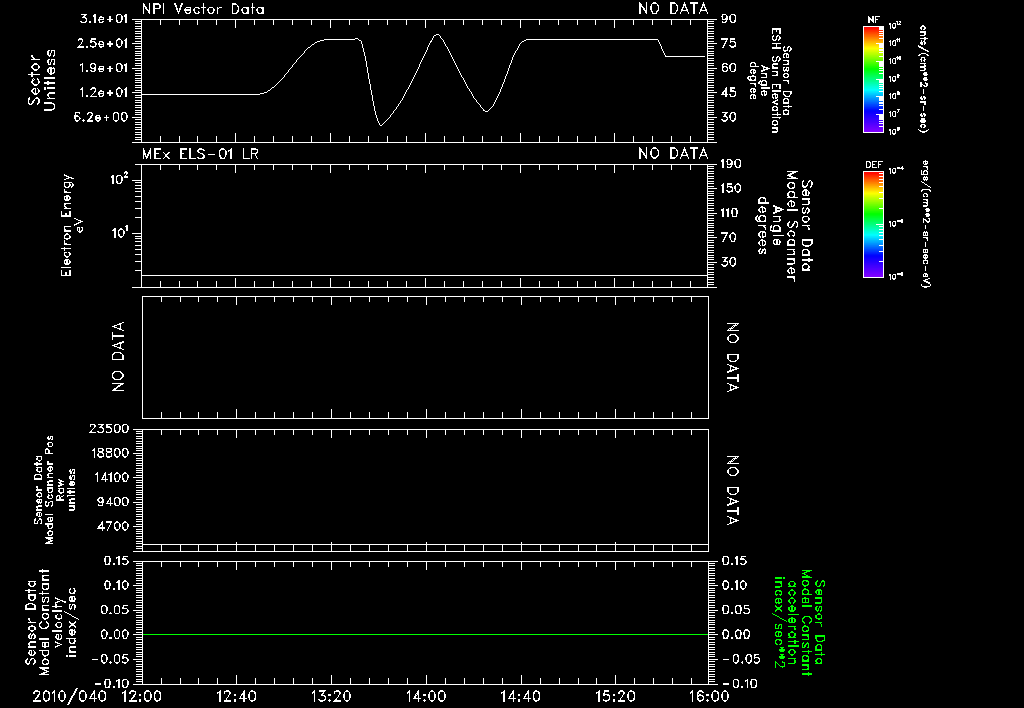Click '-0.05' on the acceleration axis
This screenshot has width=1024, height=708.
(x=741, y=659)
